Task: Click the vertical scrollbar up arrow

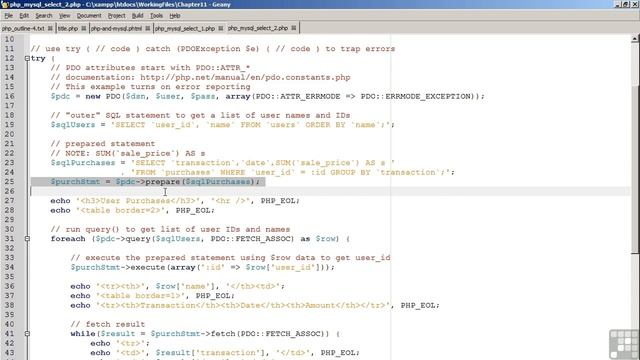Action: click(x=635, y=39)
